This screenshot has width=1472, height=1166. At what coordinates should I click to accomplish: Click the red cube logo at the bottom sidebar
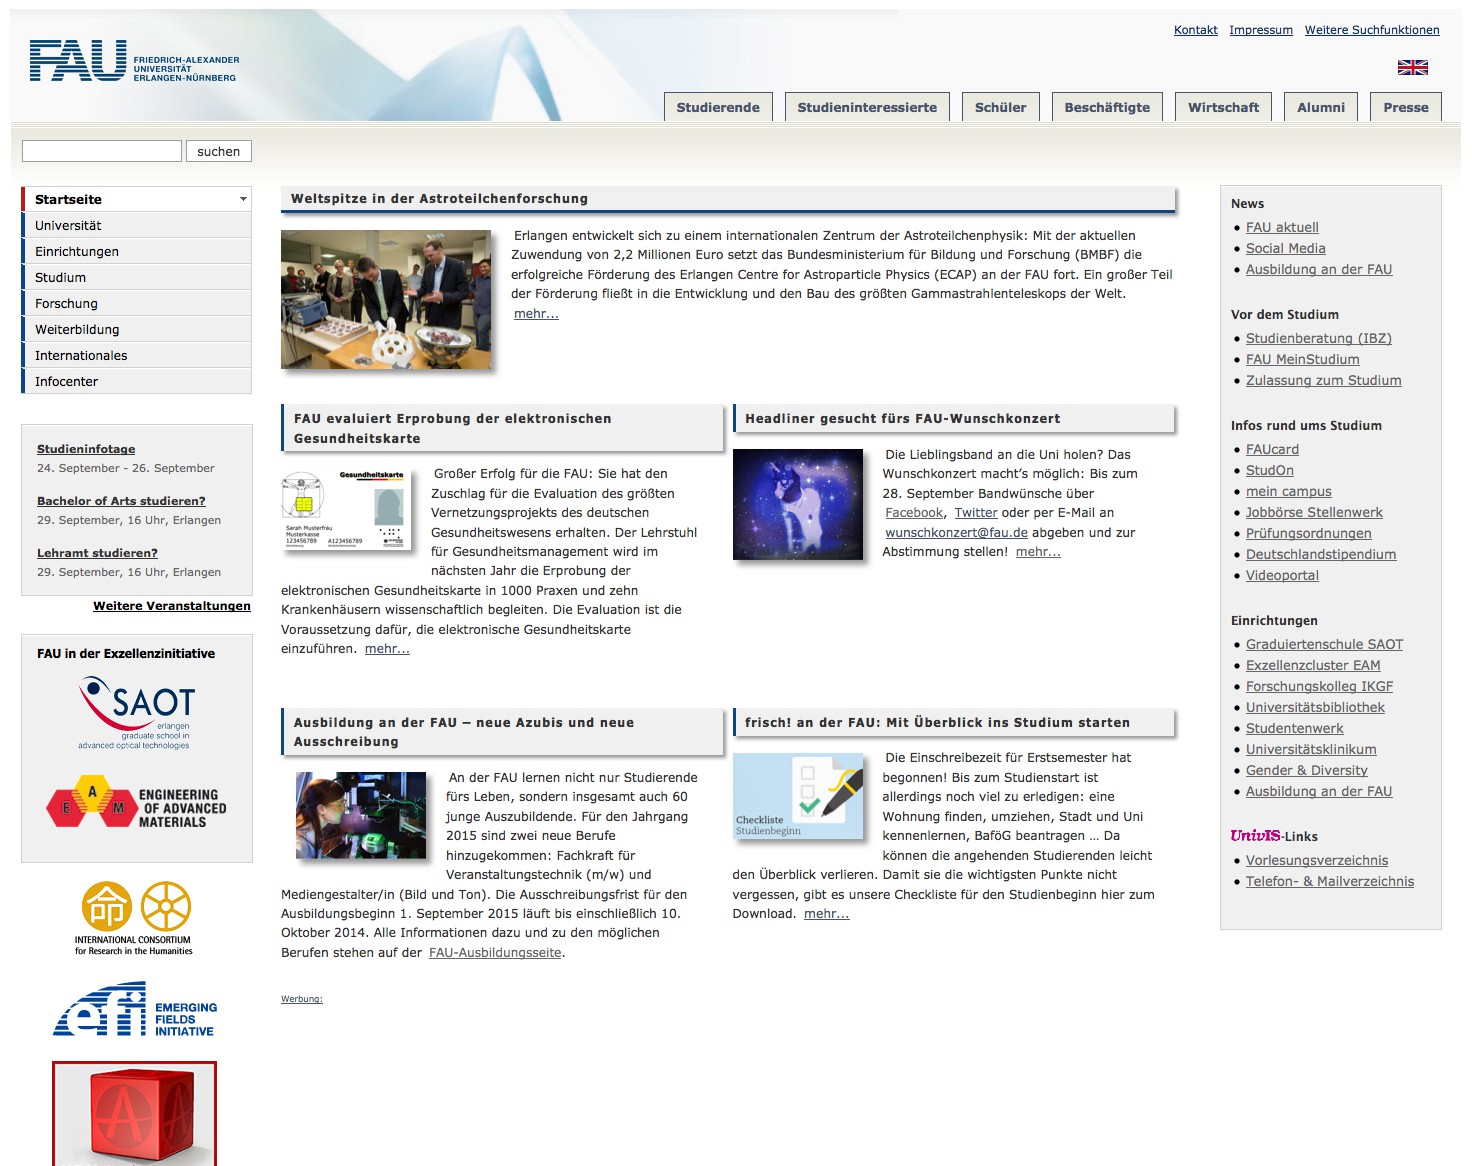(x=135, y=1115)
